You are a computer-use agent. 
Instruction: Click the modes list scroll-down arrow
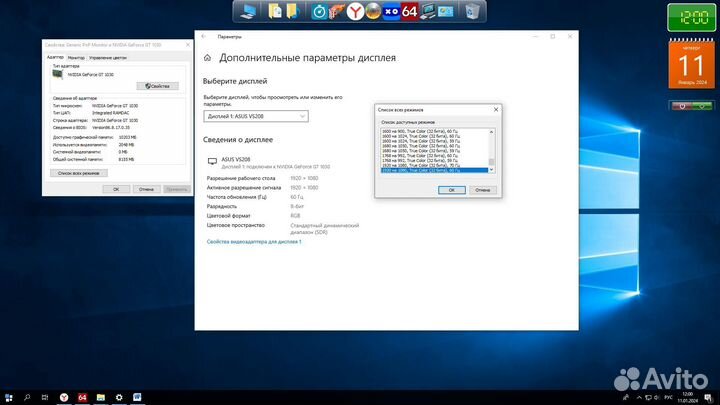pos(491,170)
